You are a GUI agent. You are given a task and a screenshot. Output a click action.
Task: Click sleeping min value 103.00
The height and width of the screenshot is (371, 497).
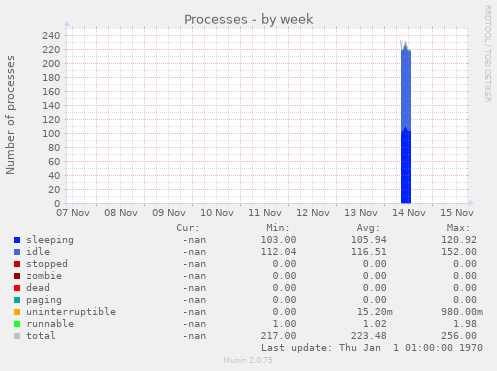click(x=278, y=240)
